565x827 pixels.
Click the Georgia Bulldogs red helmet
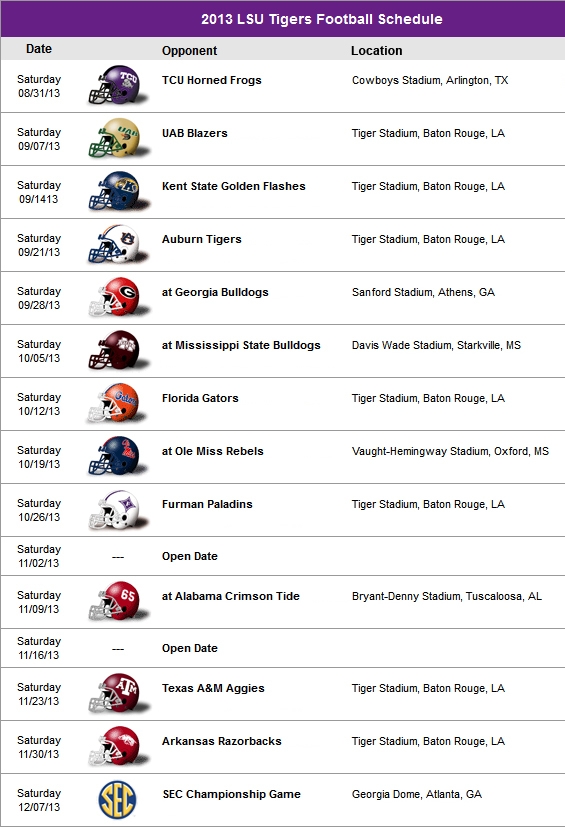click(117, 297)
